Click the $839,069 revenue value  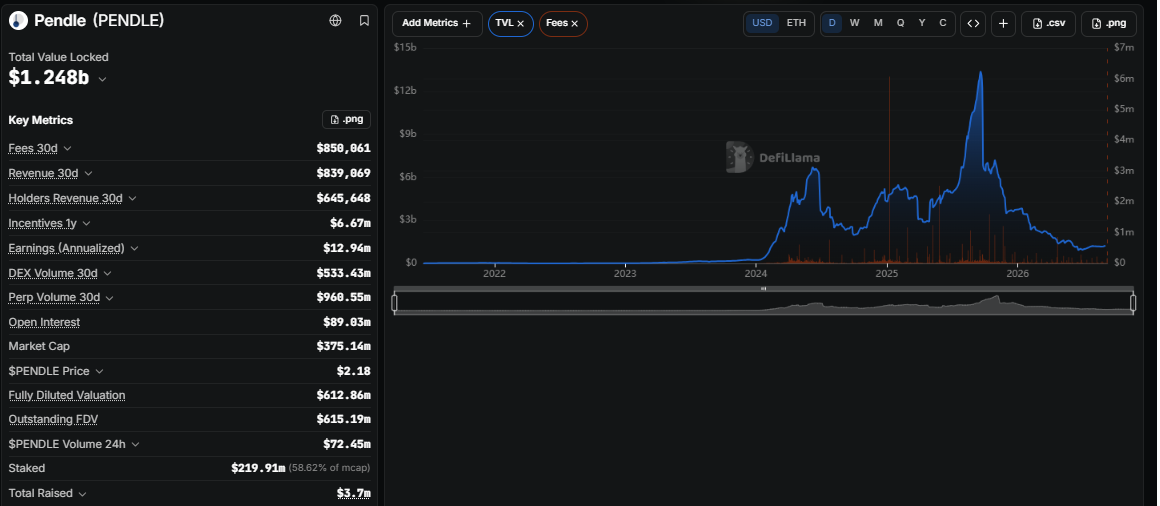point(343,173)
